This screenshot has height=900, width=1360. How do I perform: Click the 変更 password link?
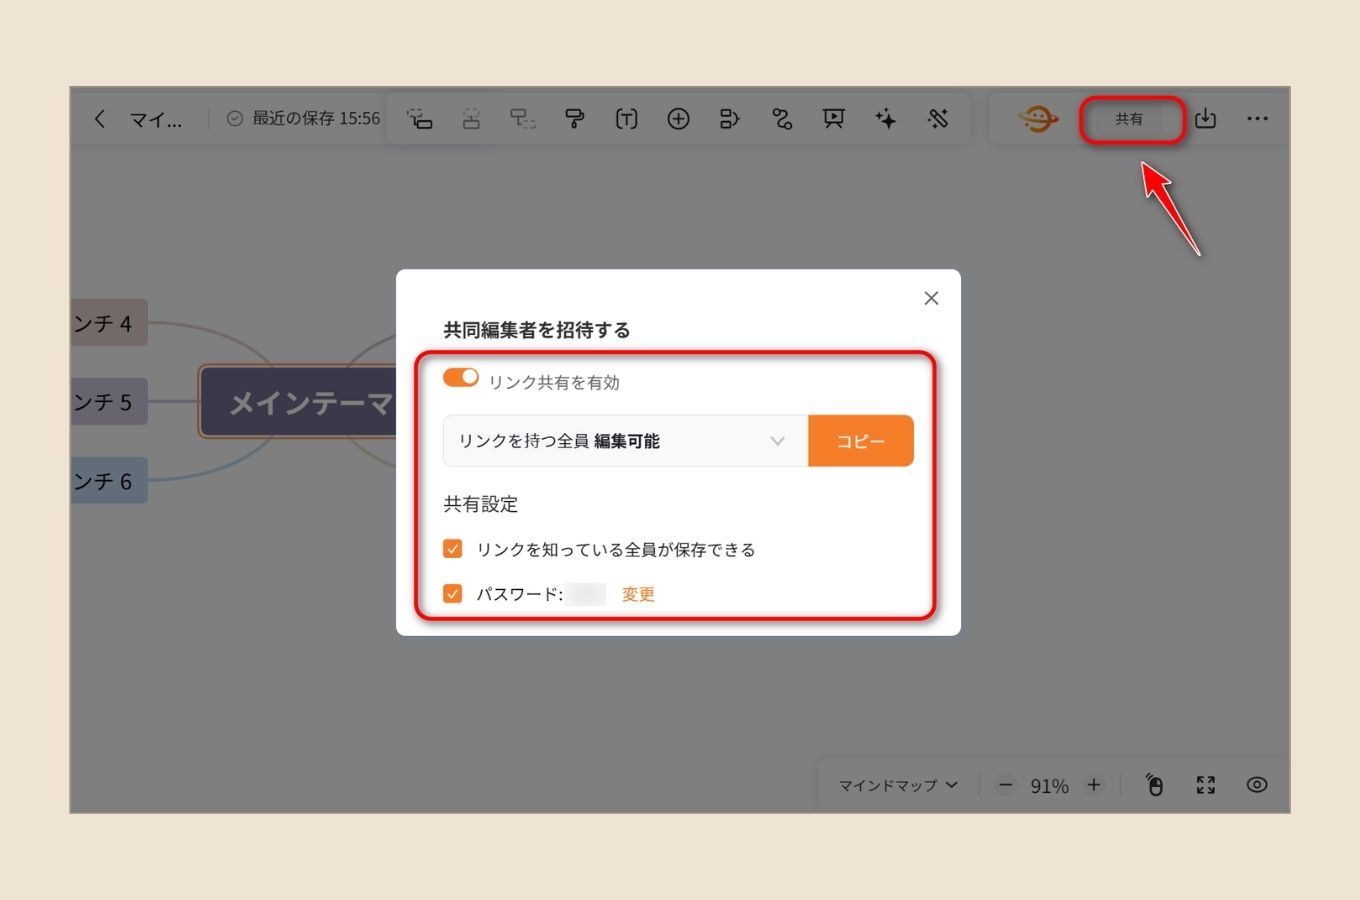[x=638, y=594]
